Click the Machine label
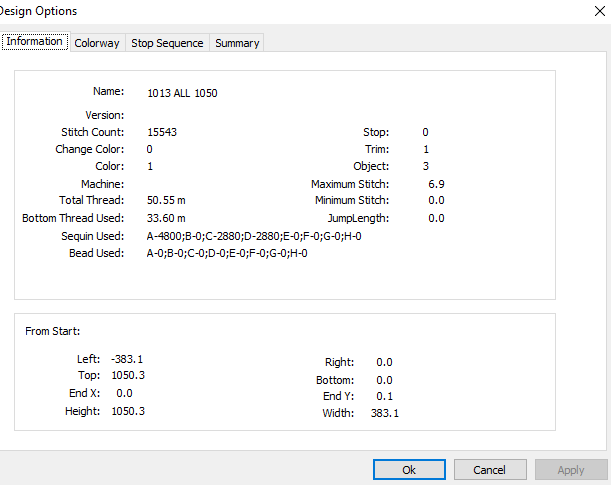Viewport: 611px width, 485px height. pos(102,184)
